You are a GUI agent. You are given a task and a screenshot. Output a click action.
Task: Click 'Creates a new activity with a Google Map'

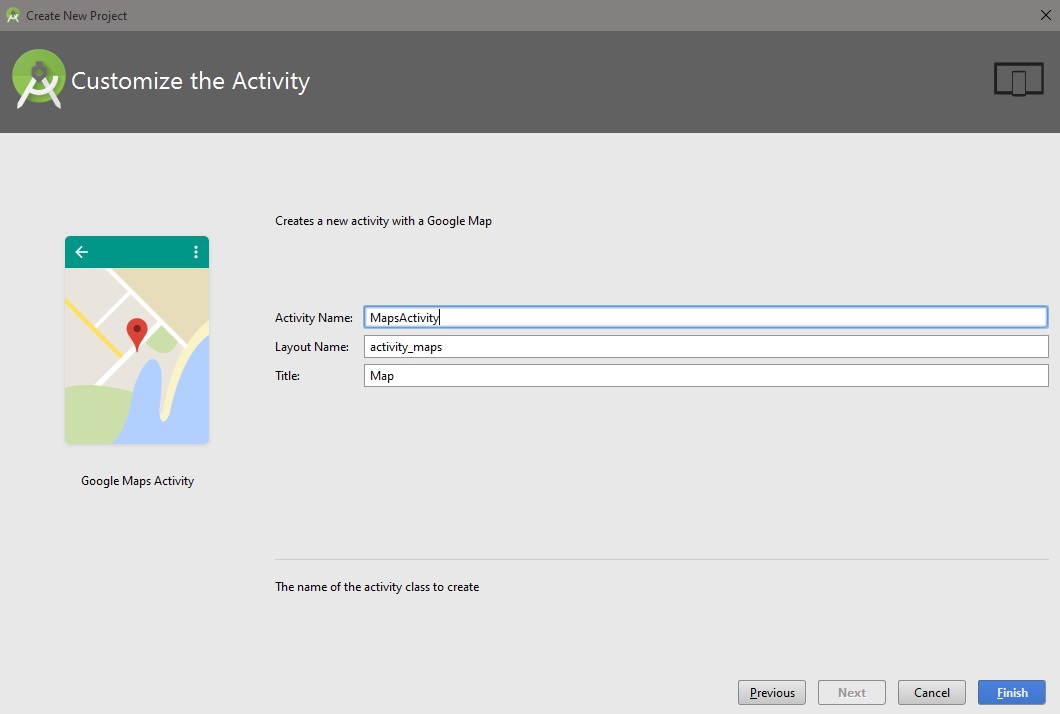coord(383,221)
